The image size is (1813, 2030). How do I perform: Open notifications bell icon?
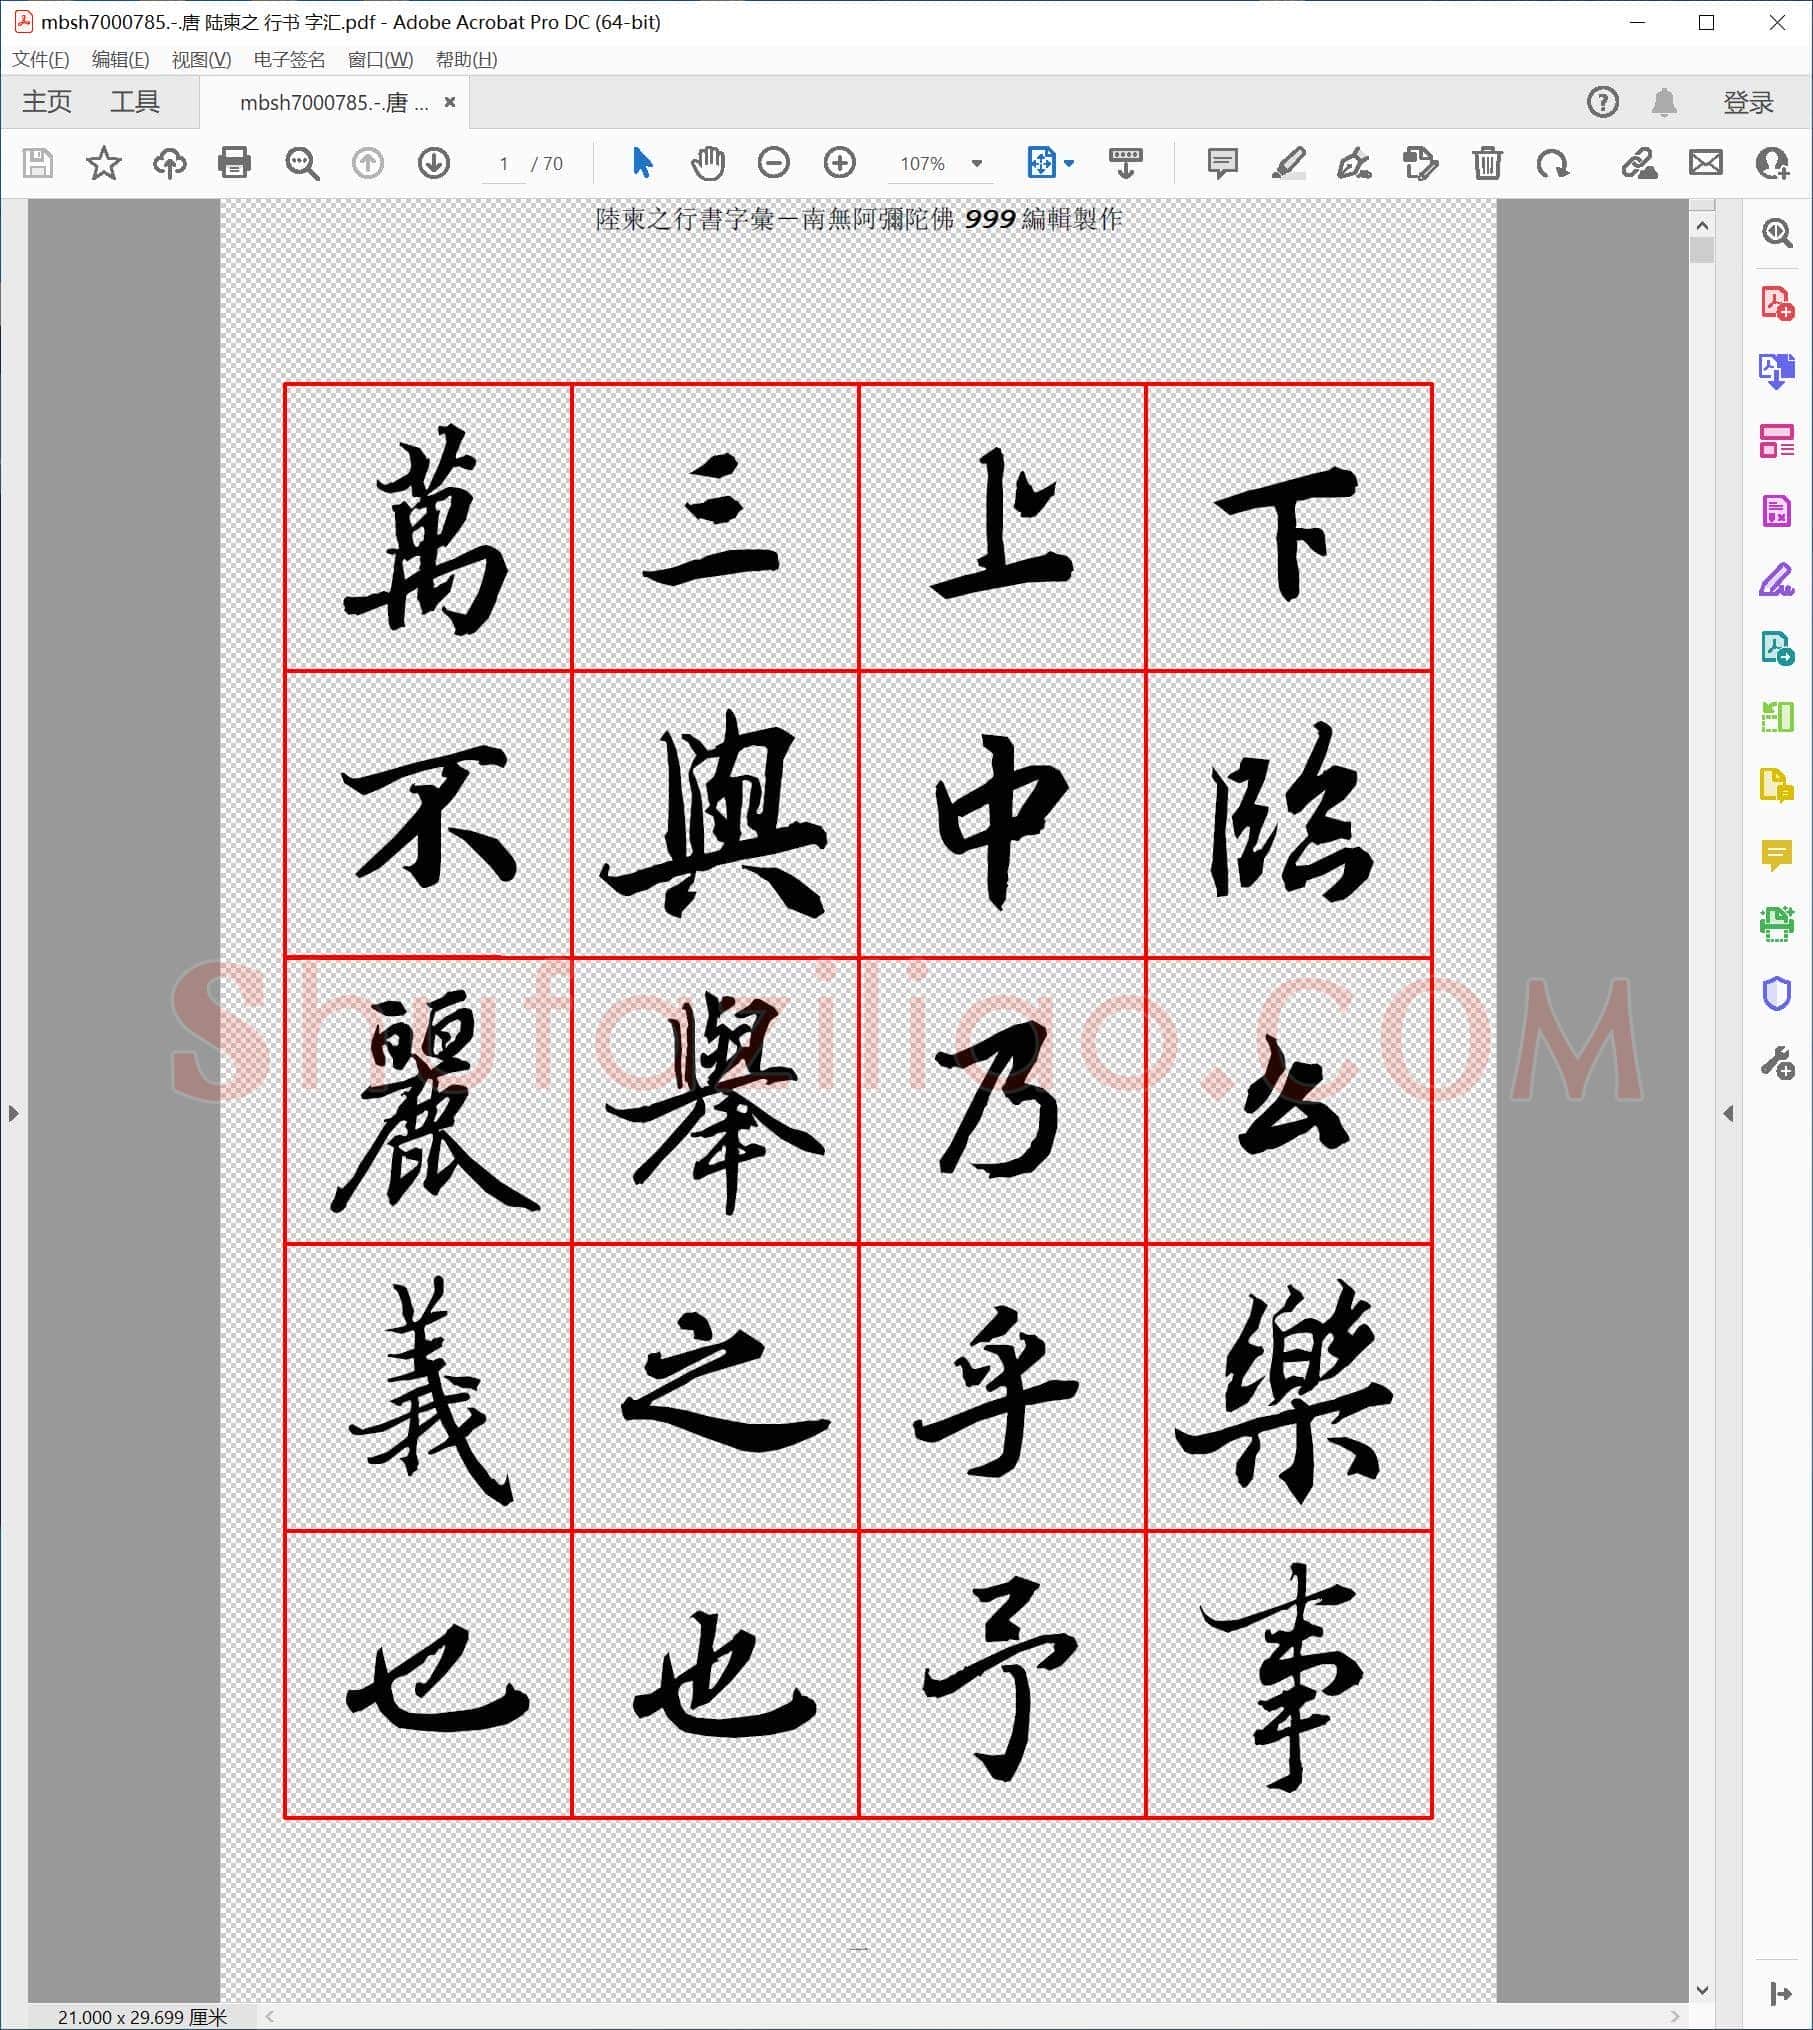1664,102
